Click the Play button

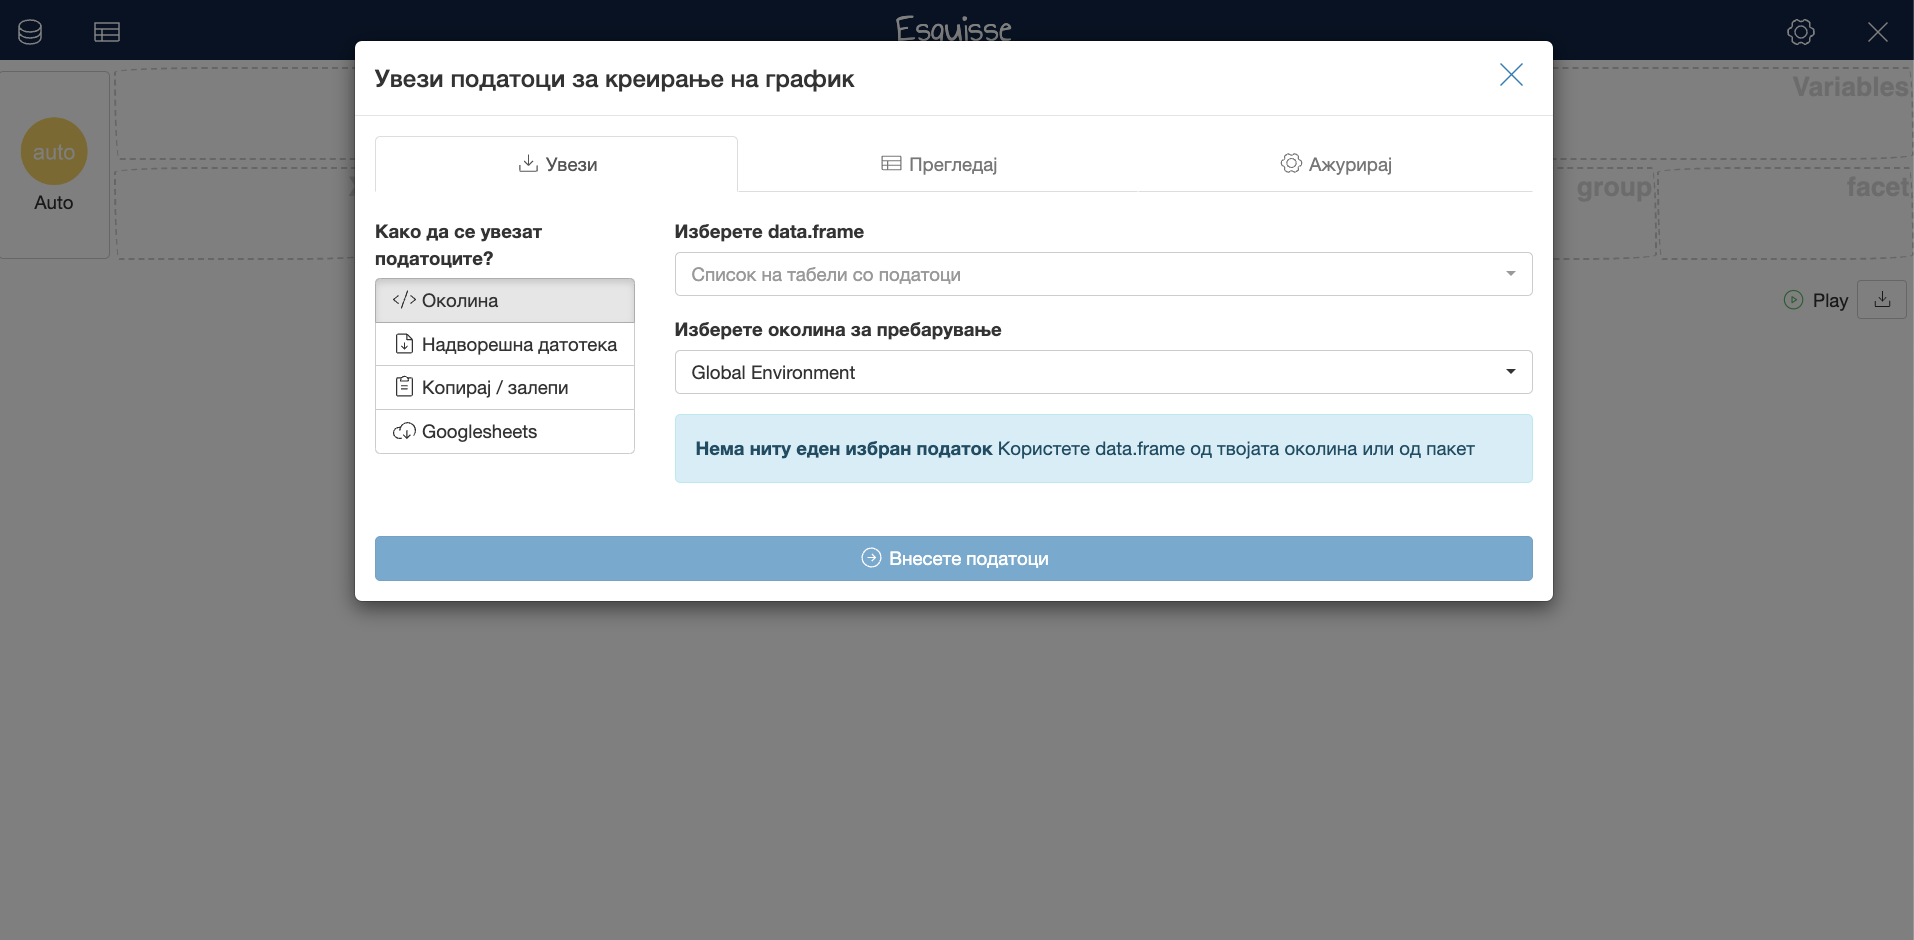click(x=1816, y=300)
